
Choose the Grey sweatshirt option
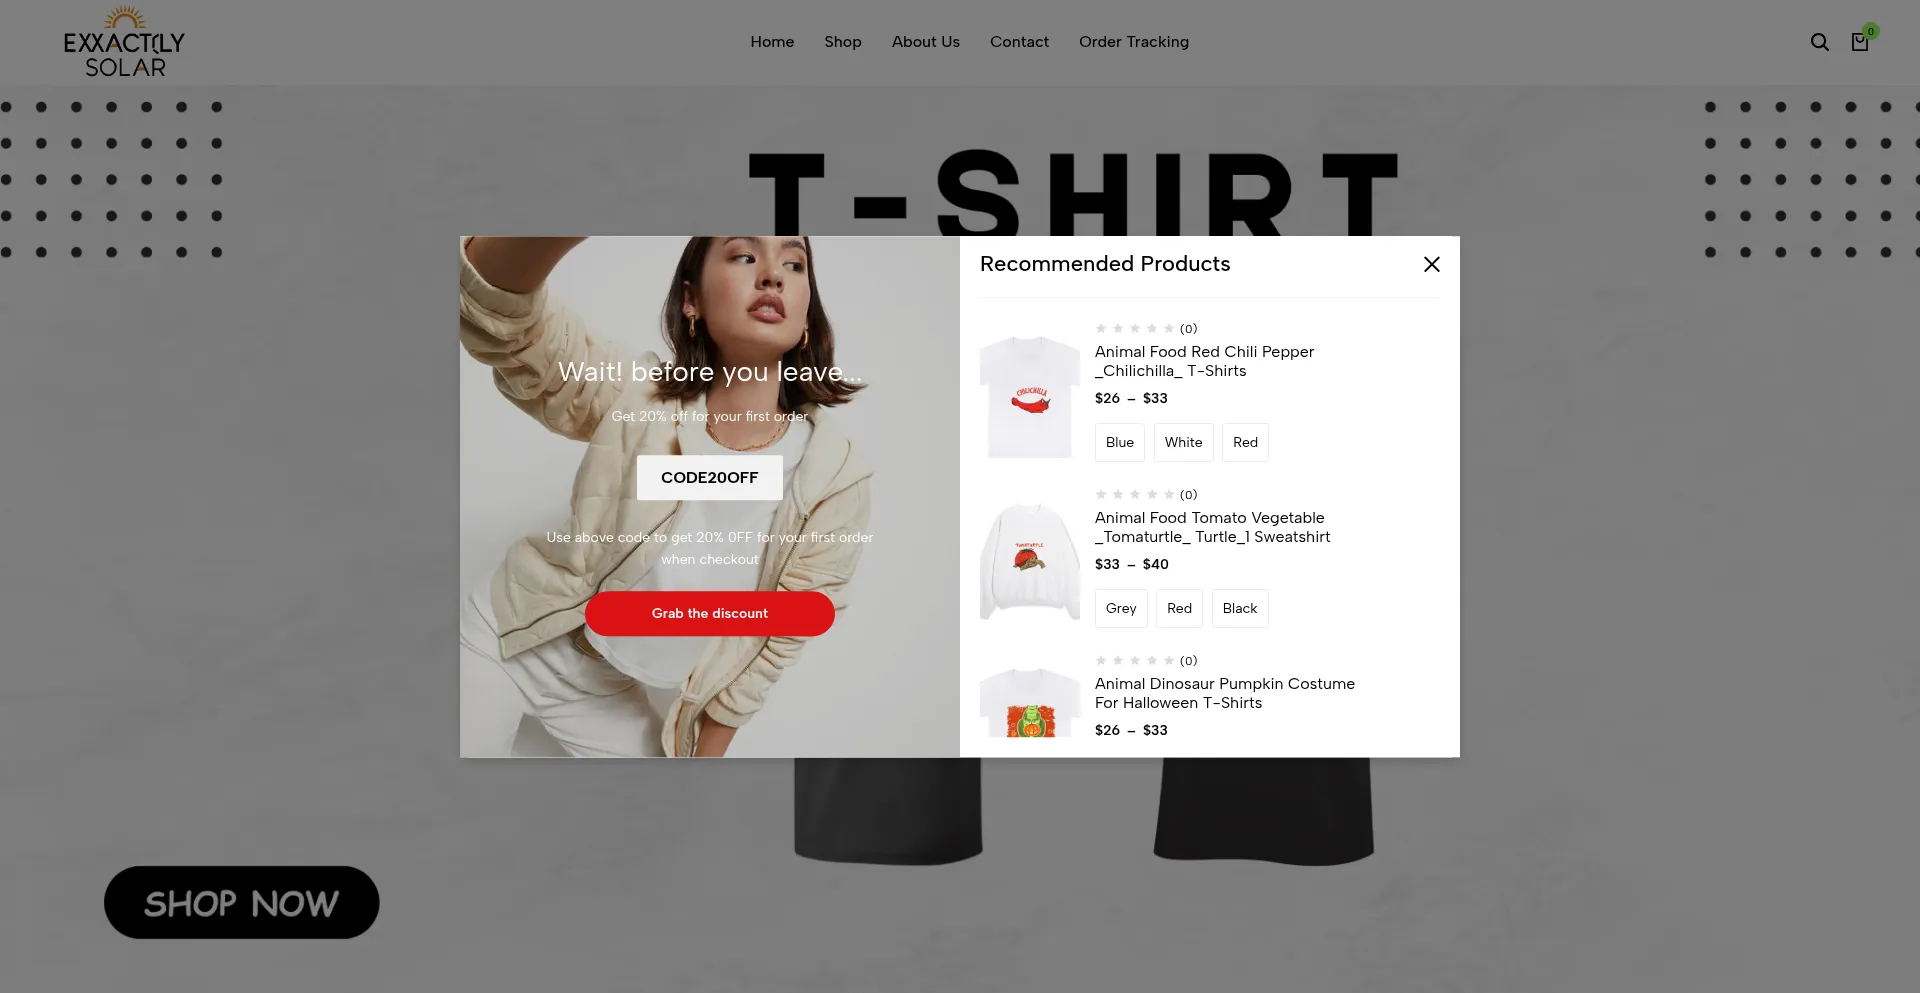(1120, 608)
